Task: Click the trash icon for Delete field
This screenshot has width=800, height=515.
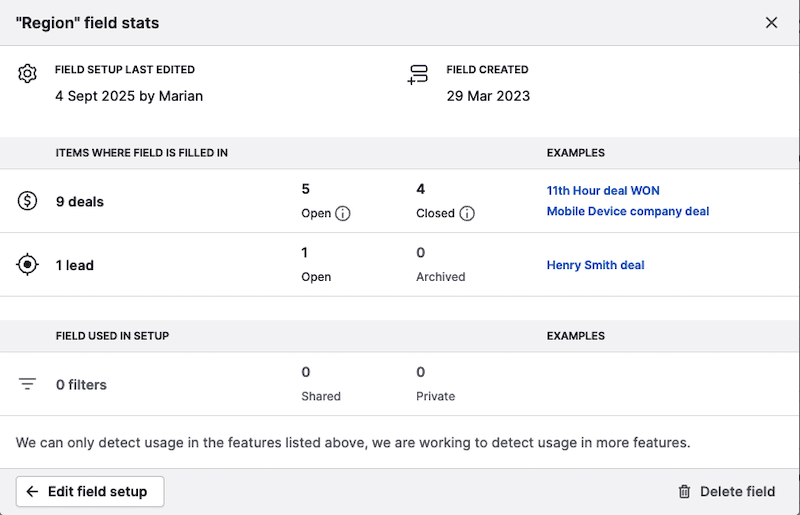Action: (684, 491)
